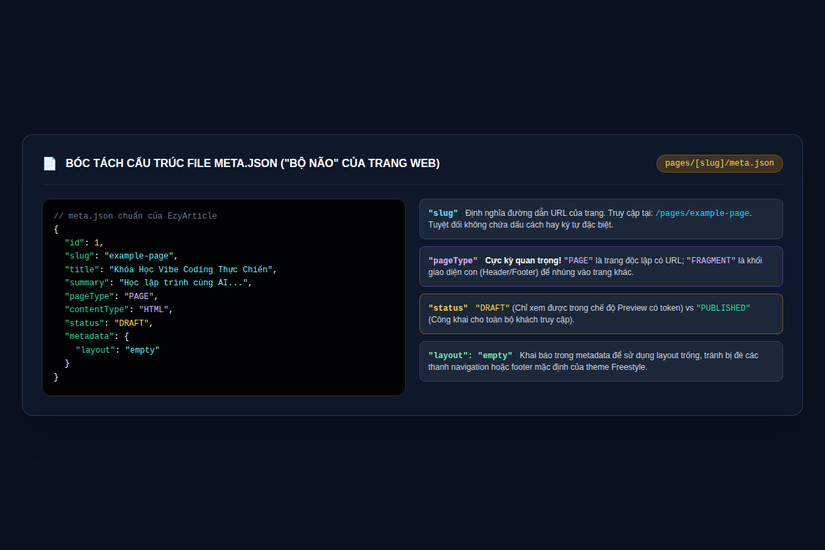Image resolution: width=825 pixels, height=550 pixels.
Task: Click the code line "slug": "example-page"
Action: tap(121, 256)
